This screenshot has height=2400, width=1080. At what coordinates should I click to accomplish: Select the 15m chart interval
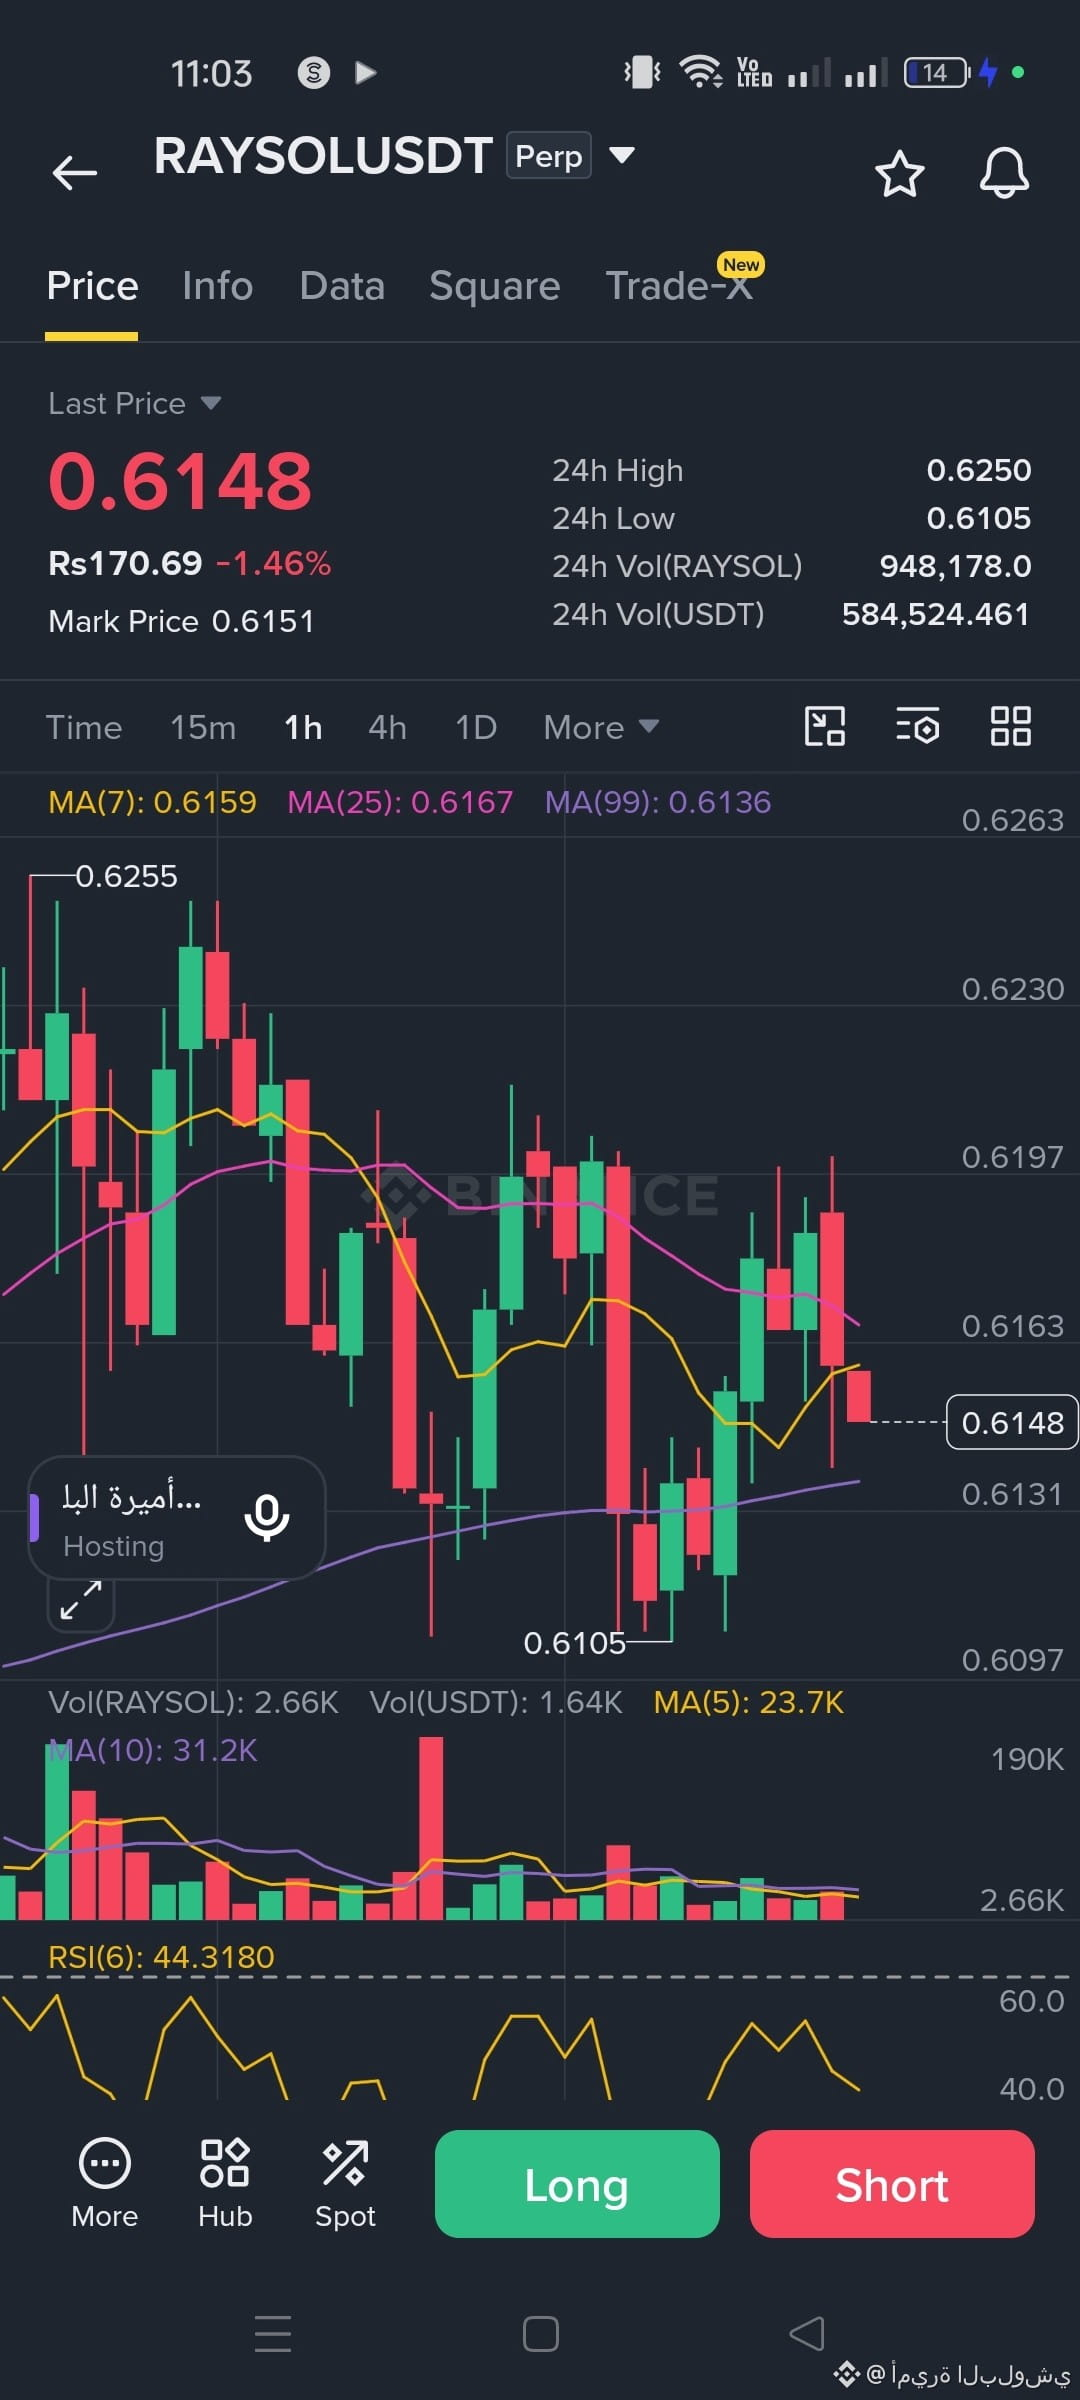point(203,727)
